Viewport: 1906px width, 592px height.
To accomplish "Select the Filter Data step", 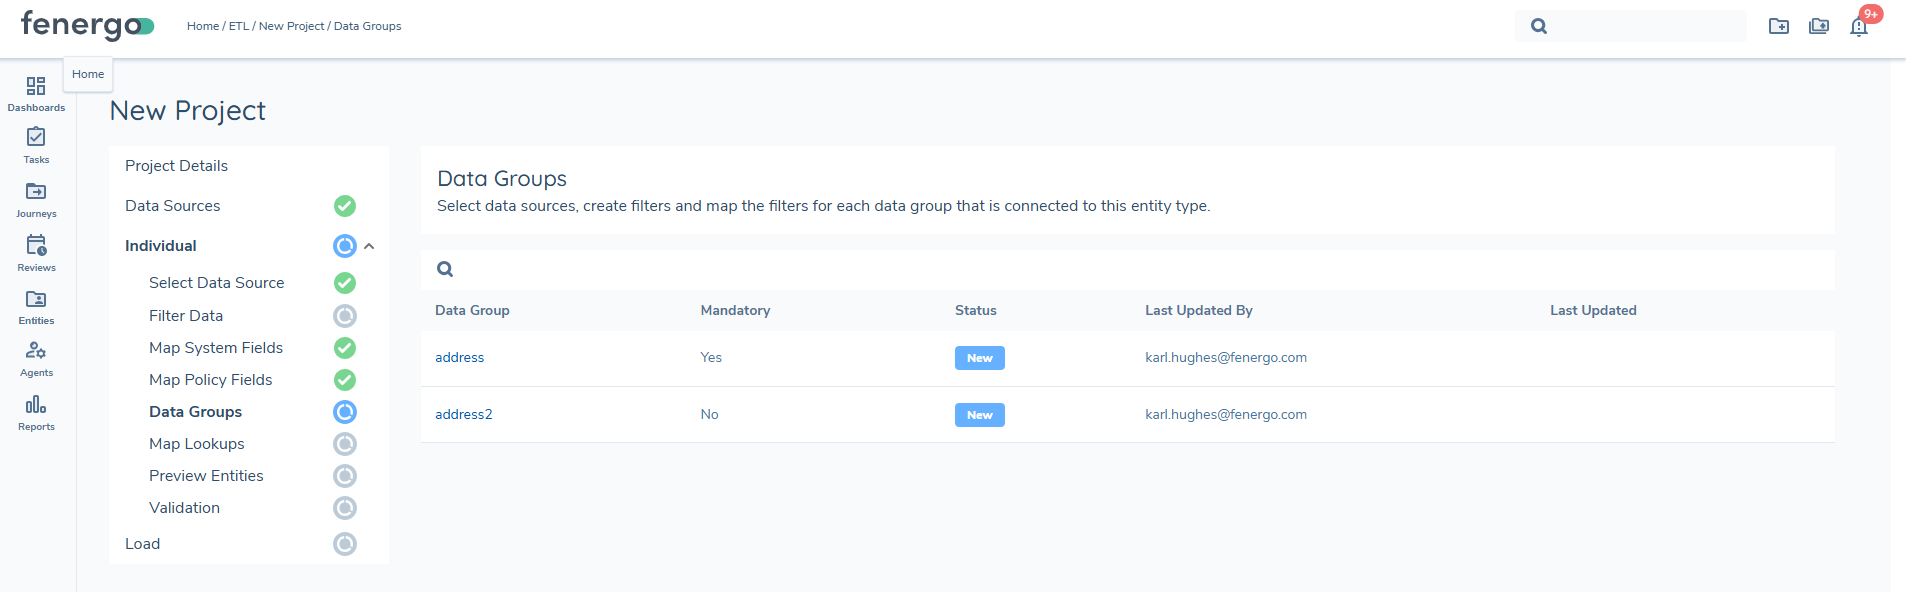I will (186, 316).
